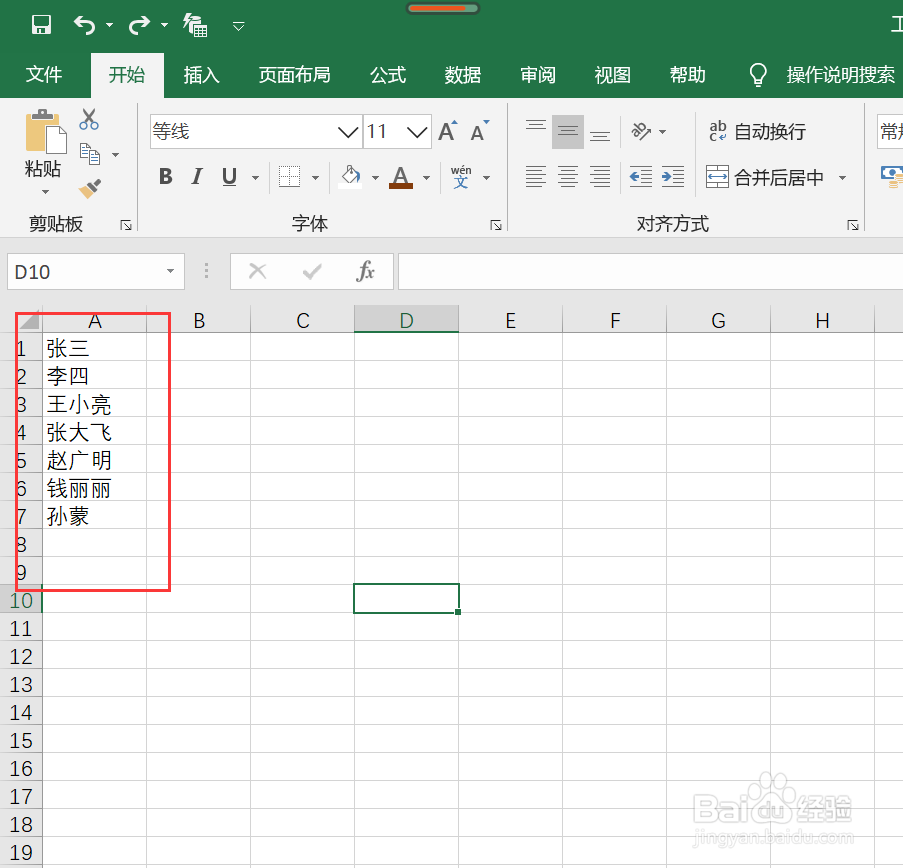
Task: Open the Borders dropdown arrow
Action: click(x=315, y=177)
